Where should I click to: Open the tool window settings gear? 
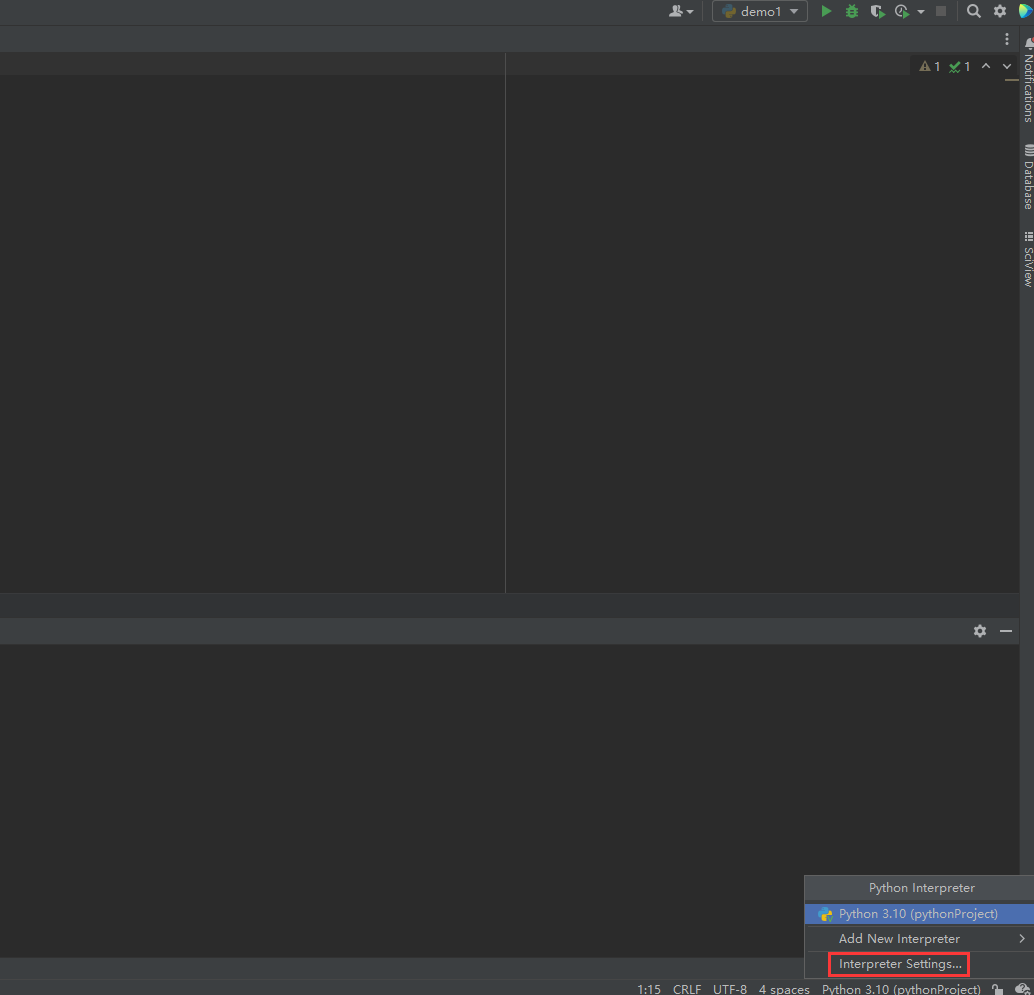(x=980, y=631)
